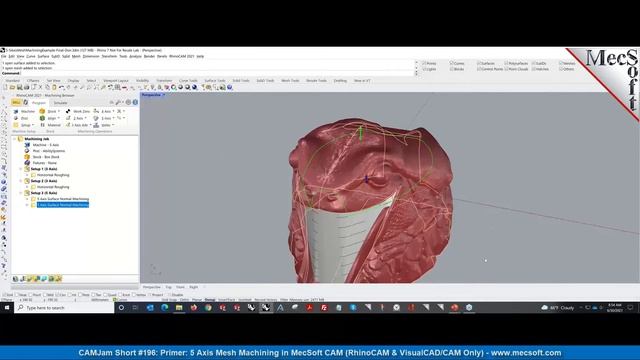
Task: Toggle the End osnap checkbox
Action: 5,295
